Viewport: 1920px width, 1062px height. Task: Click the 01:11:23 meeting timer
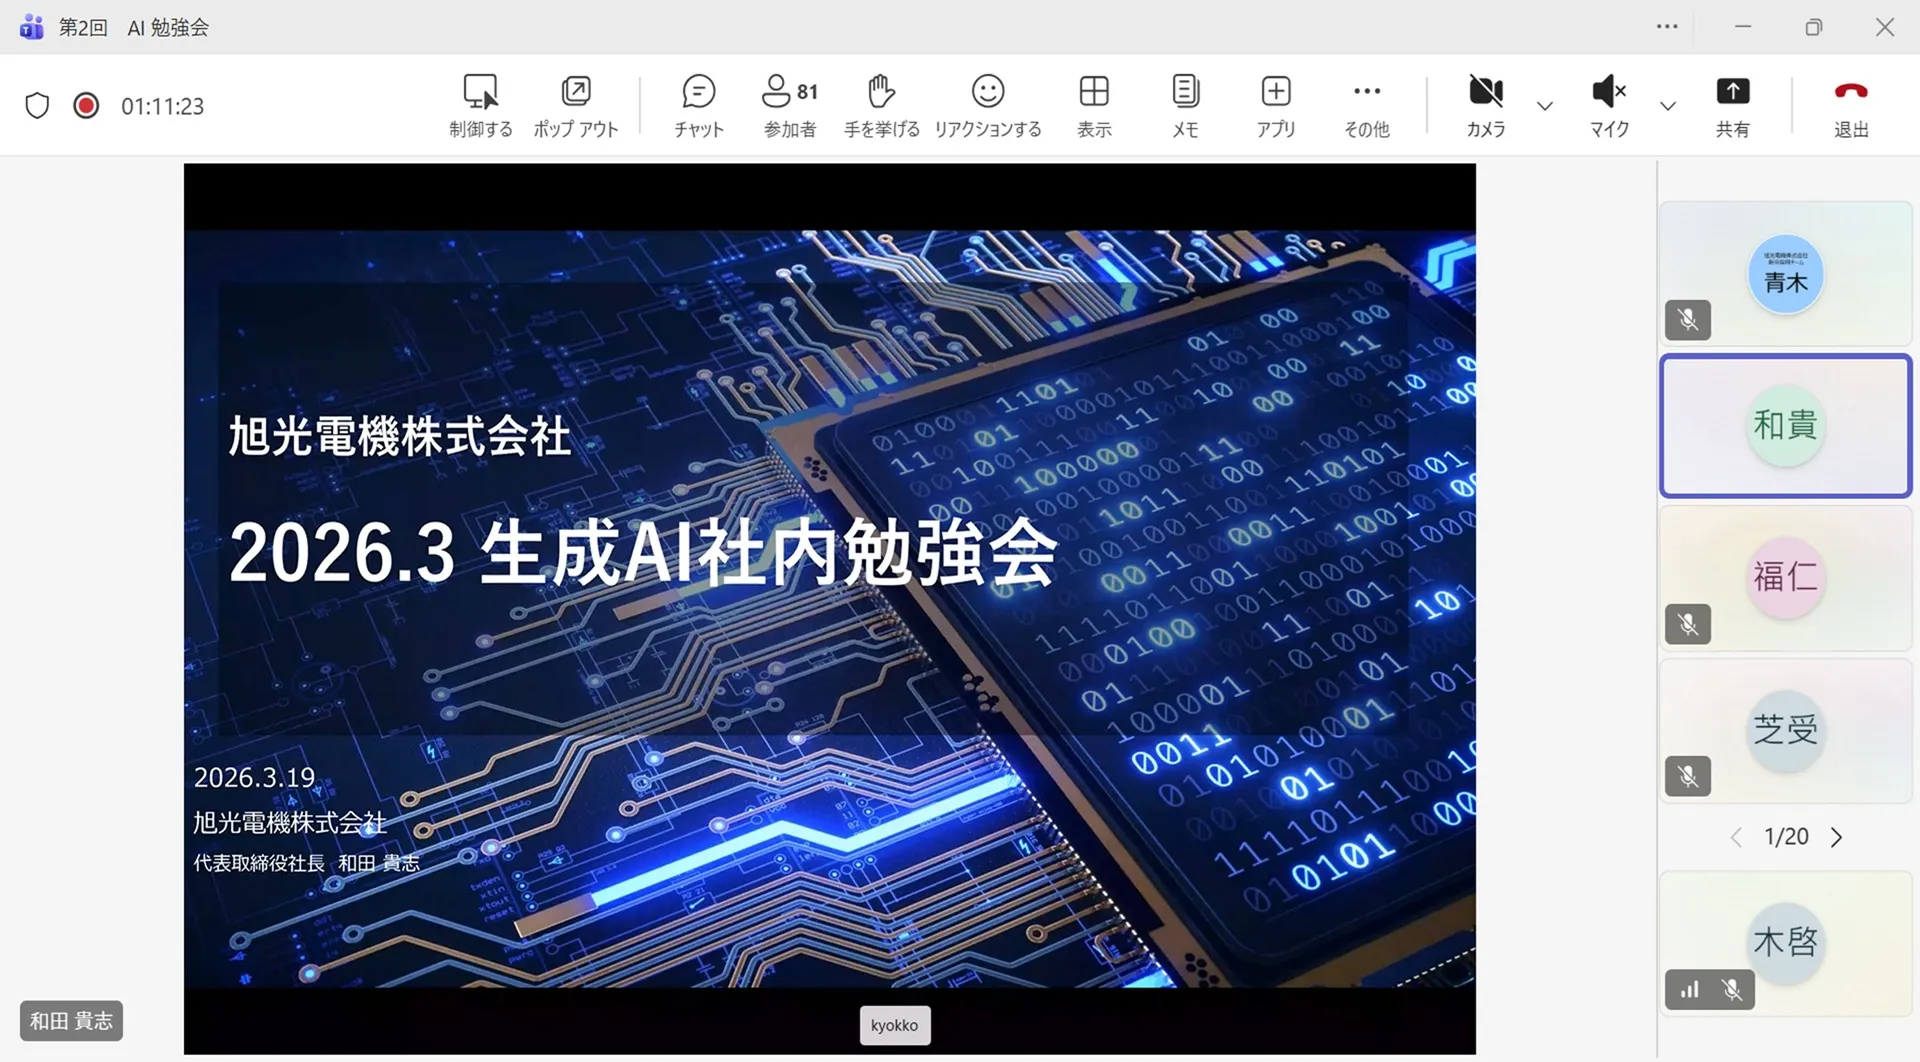(x=163, y=106)
